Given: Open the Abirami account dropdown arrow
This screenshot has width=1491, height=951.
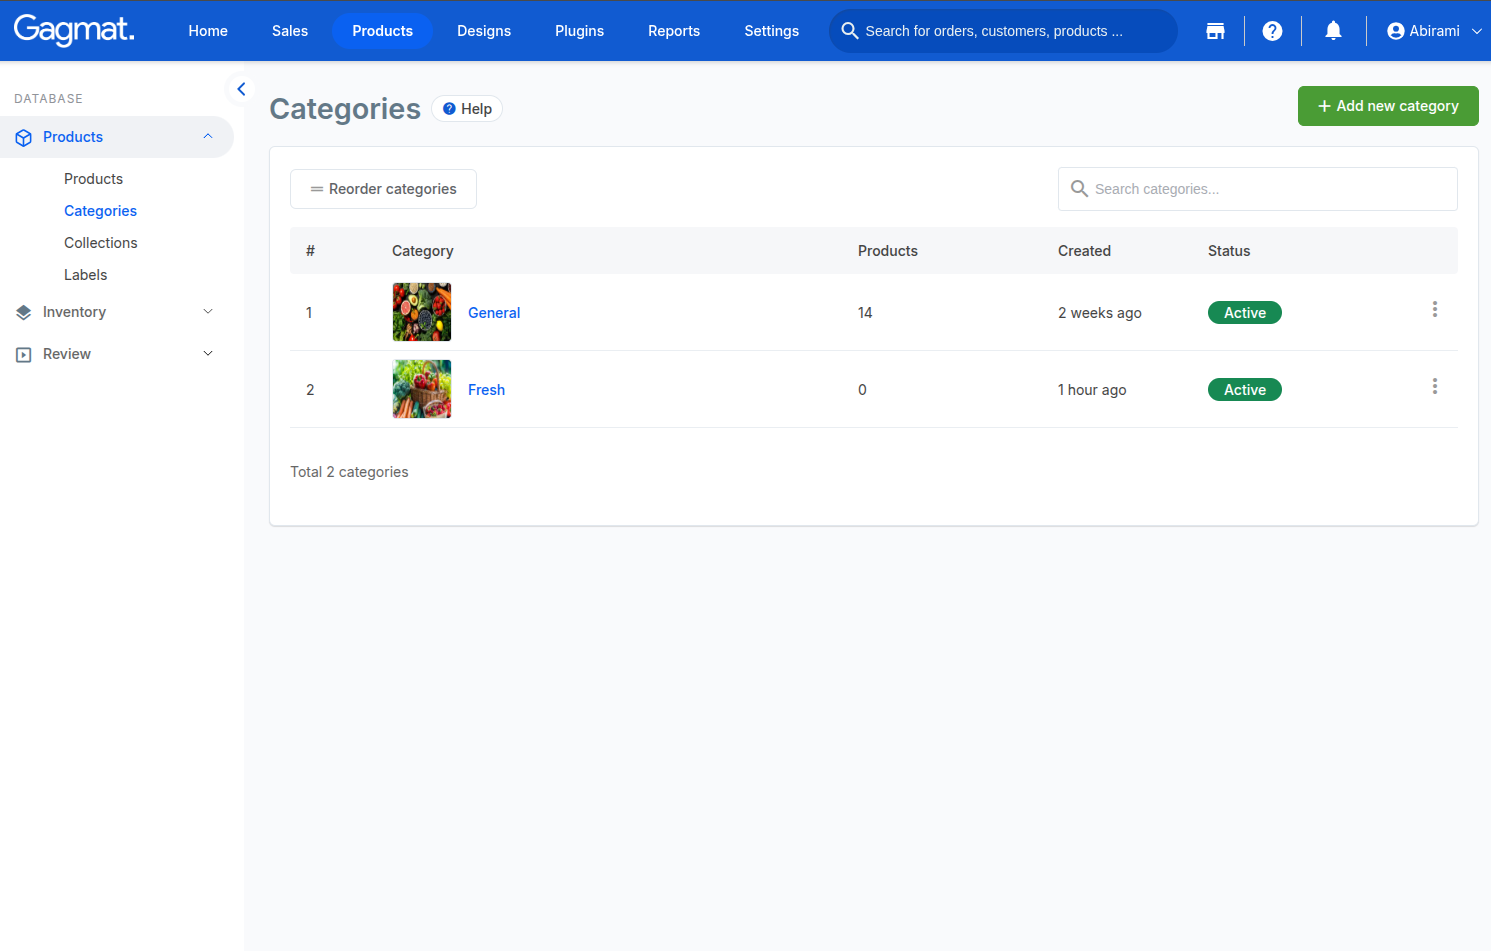Looking at the screenshot, I should click(1477, 31).
